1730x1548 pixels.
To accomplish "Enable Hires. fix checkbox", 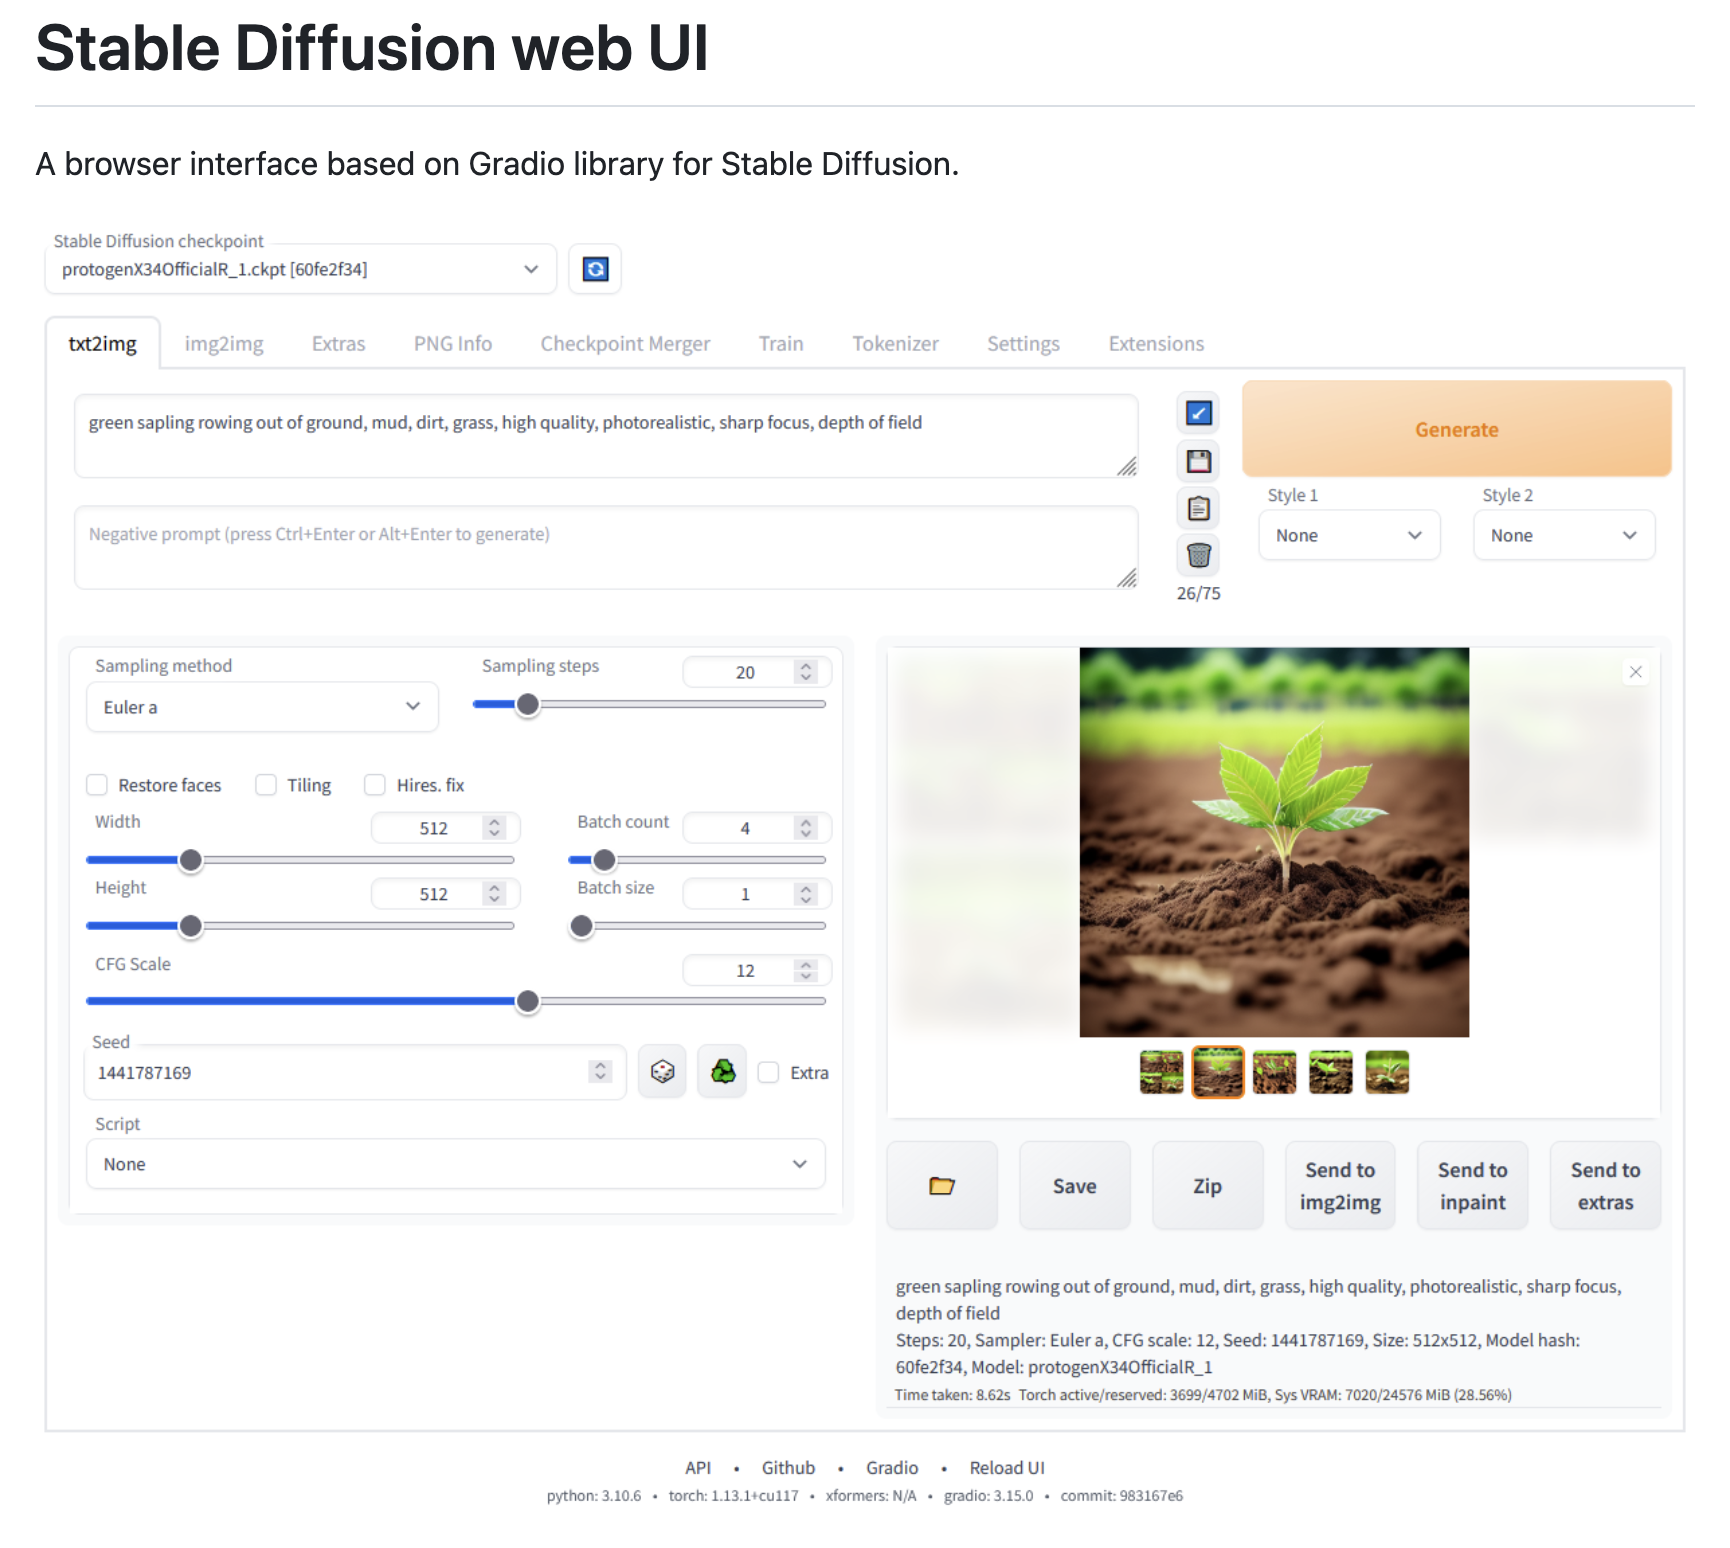I will click(x=375, y=785).
